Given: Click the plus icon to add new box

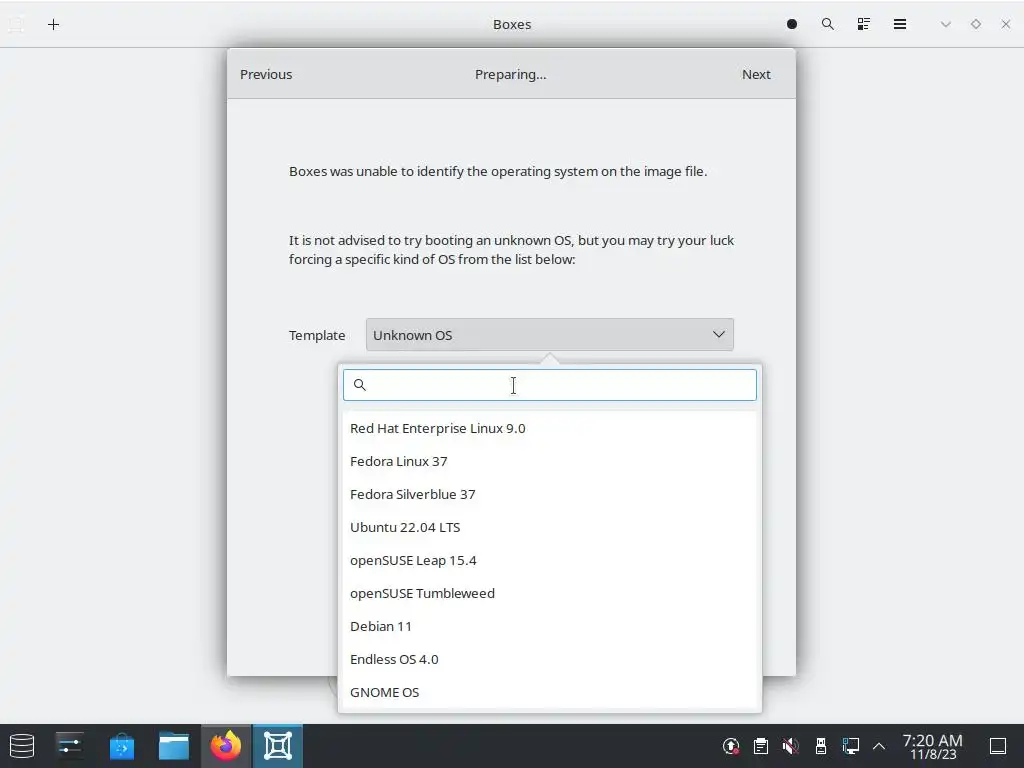Looking at the screenshot, I should click(54, 25).
